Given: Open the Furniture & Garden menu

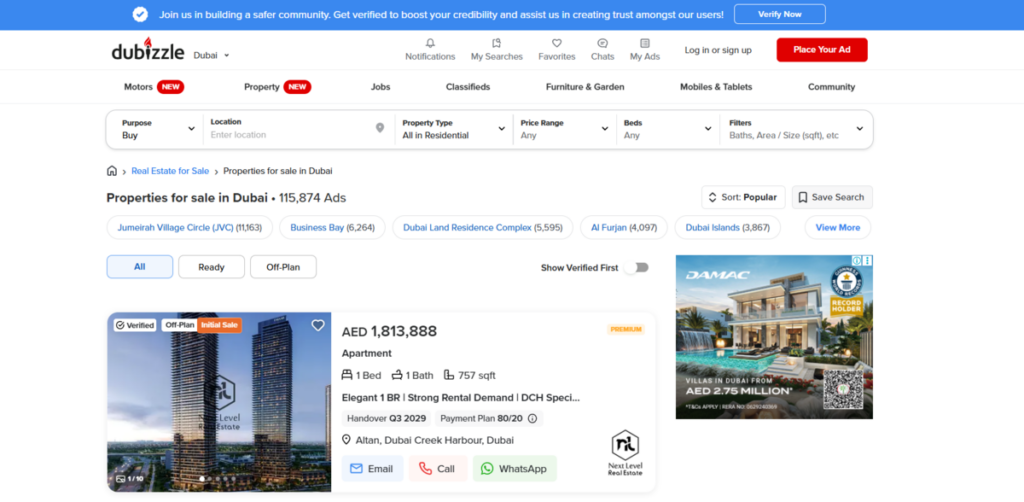Looking at the screenshot, I should (x=585, y=87).
